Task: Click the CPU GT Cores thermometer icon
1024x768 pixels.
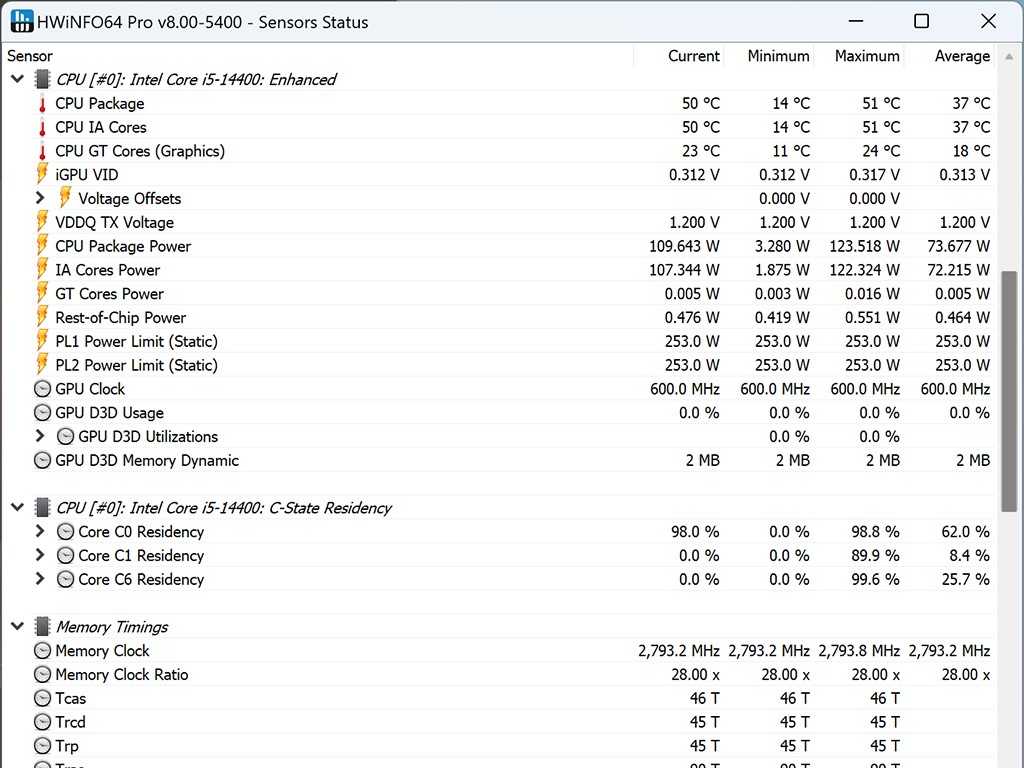Action: coord(42,152)
